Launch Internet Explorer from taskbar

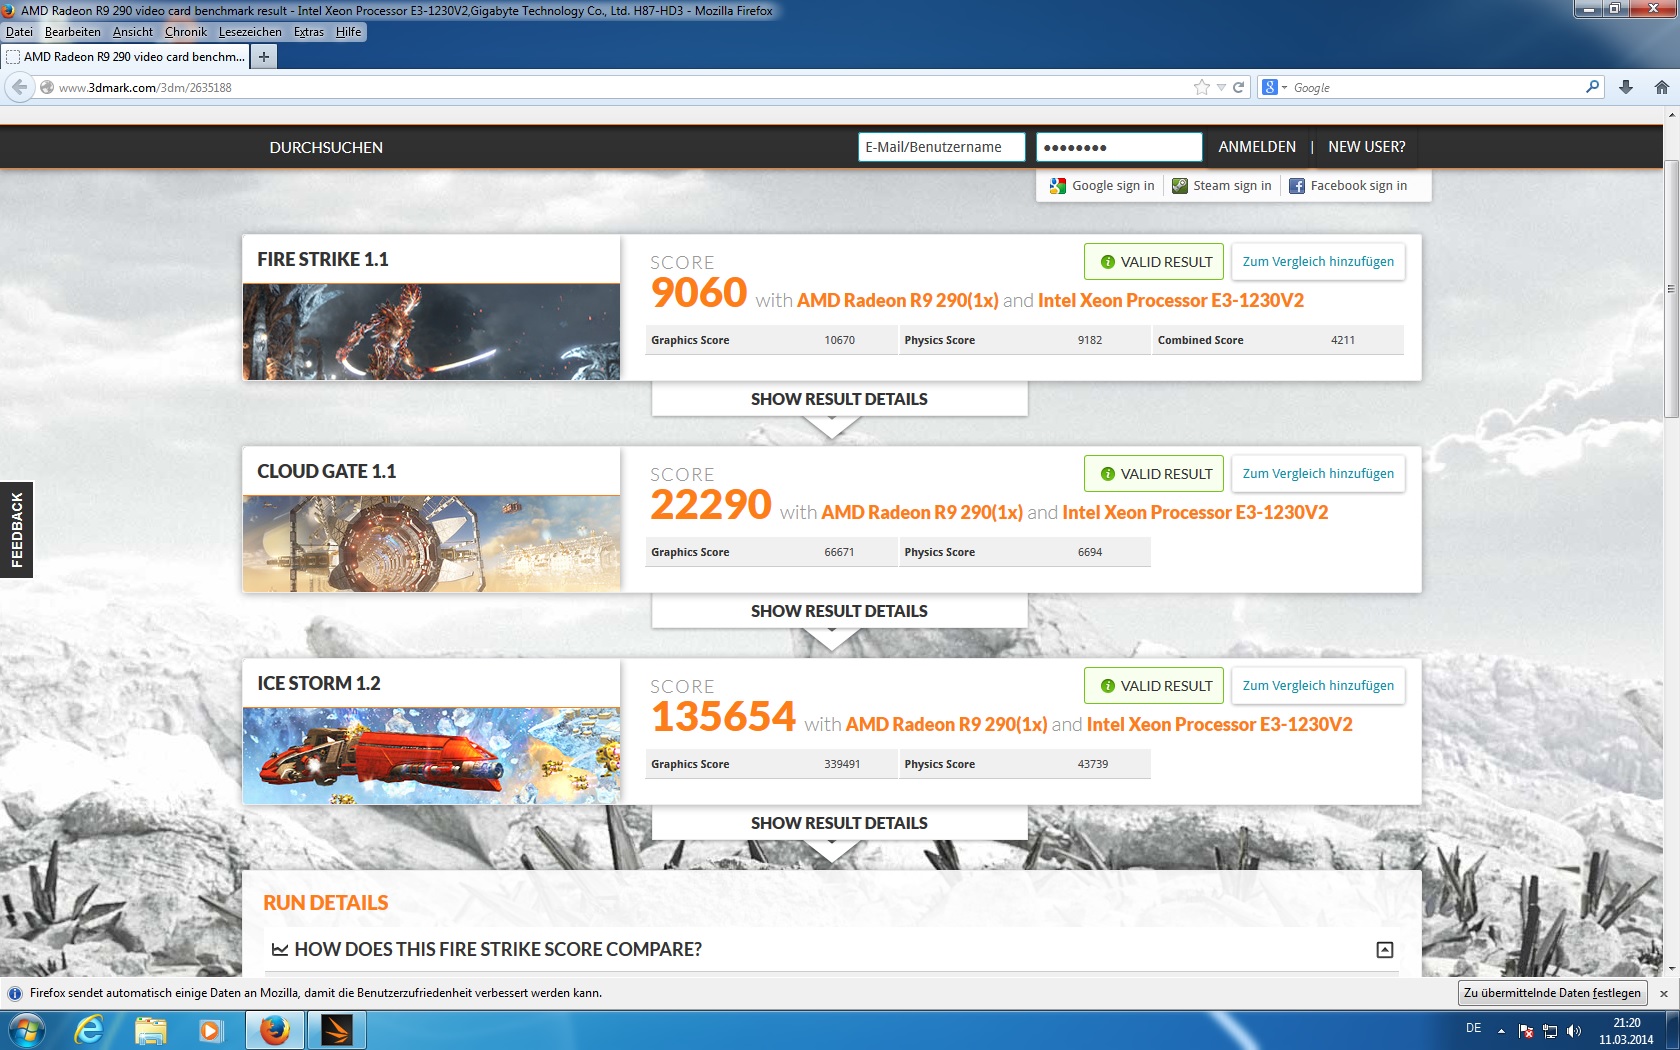[89, 1030]
